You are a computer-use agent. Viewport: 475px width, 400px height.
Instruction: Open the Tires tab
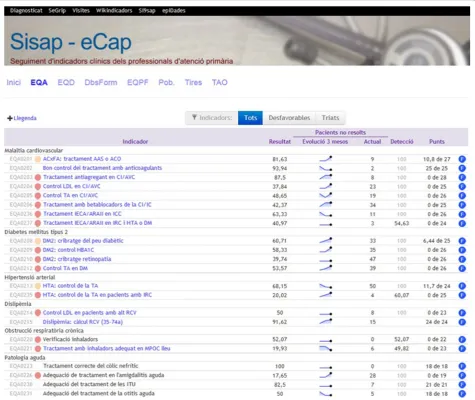[x=193, y=82]
